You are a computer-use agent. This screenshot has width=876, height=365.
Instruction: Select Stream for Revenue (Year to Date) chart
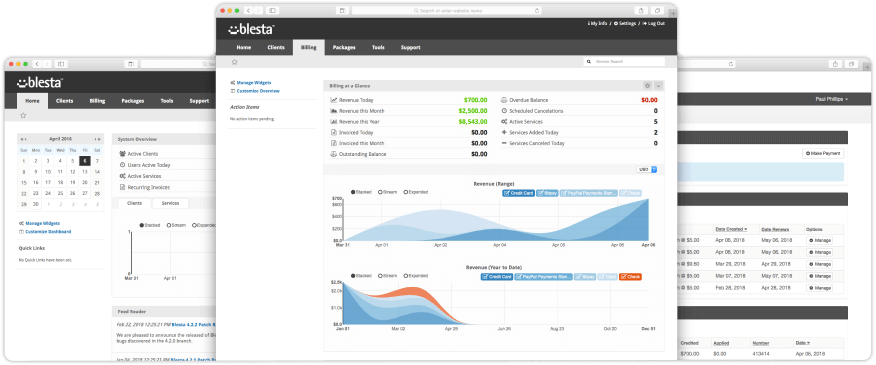click(x=387, y=276)
